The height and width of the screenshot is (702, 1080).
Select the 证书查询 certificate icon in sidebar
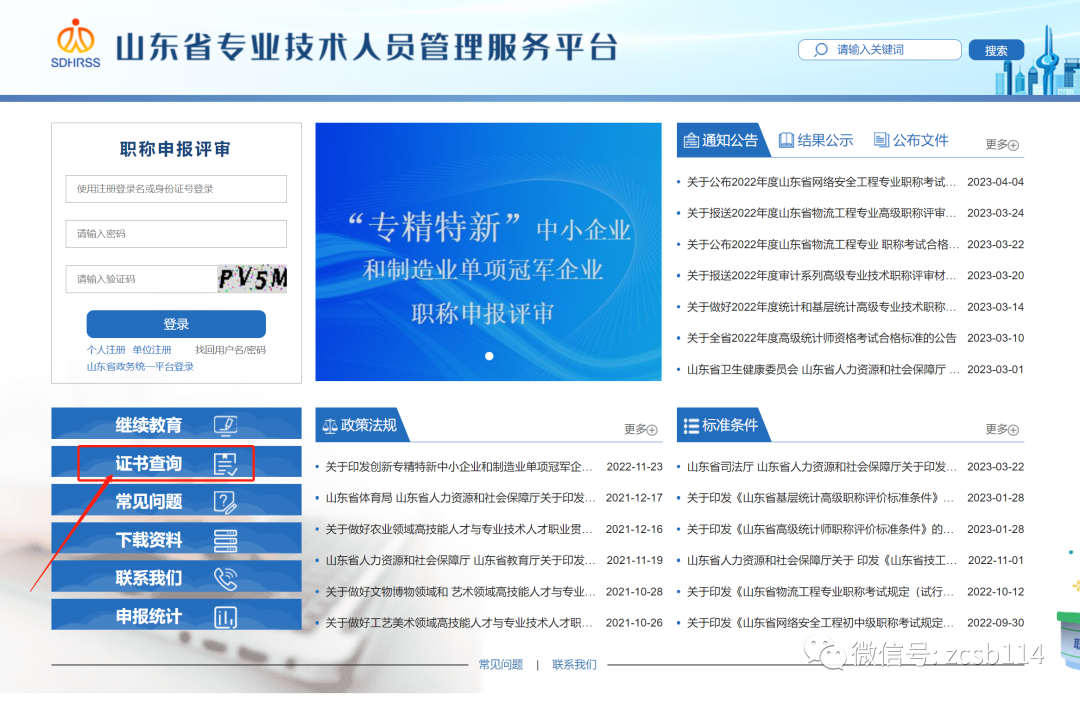[x=227, y=463]
